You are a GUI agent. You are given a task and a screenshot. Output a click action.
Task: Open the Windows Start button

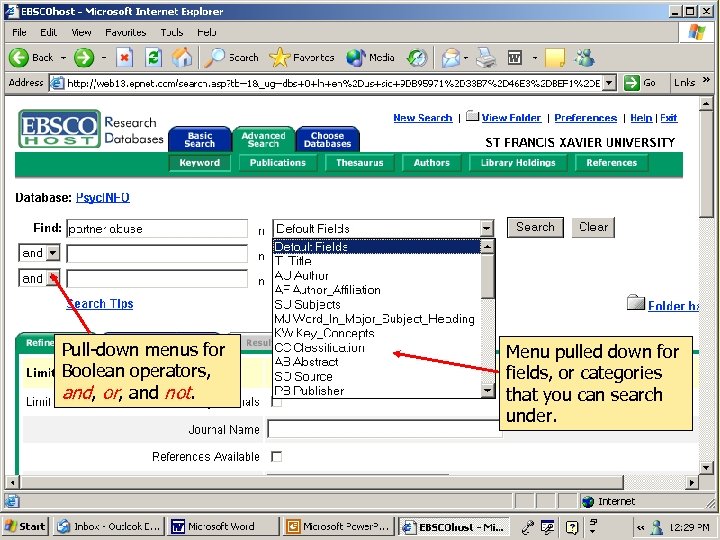click(x=25, y=526)
